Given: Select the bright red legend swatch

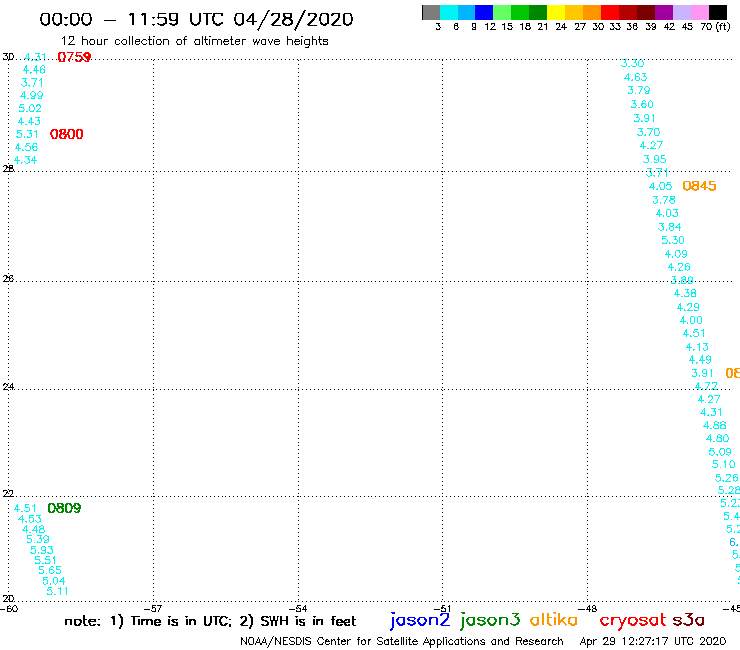Looking at the screenshot, I should click(610, 12).
